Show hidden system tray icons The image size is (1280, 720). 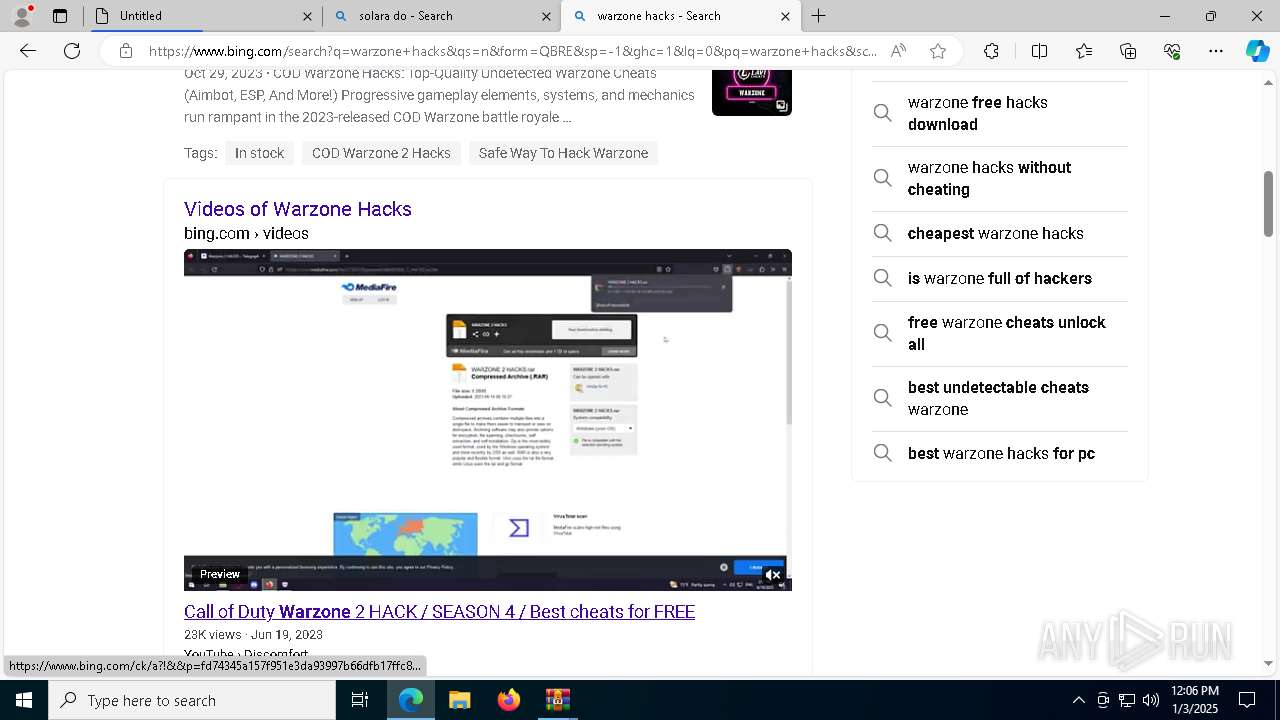1078,700
